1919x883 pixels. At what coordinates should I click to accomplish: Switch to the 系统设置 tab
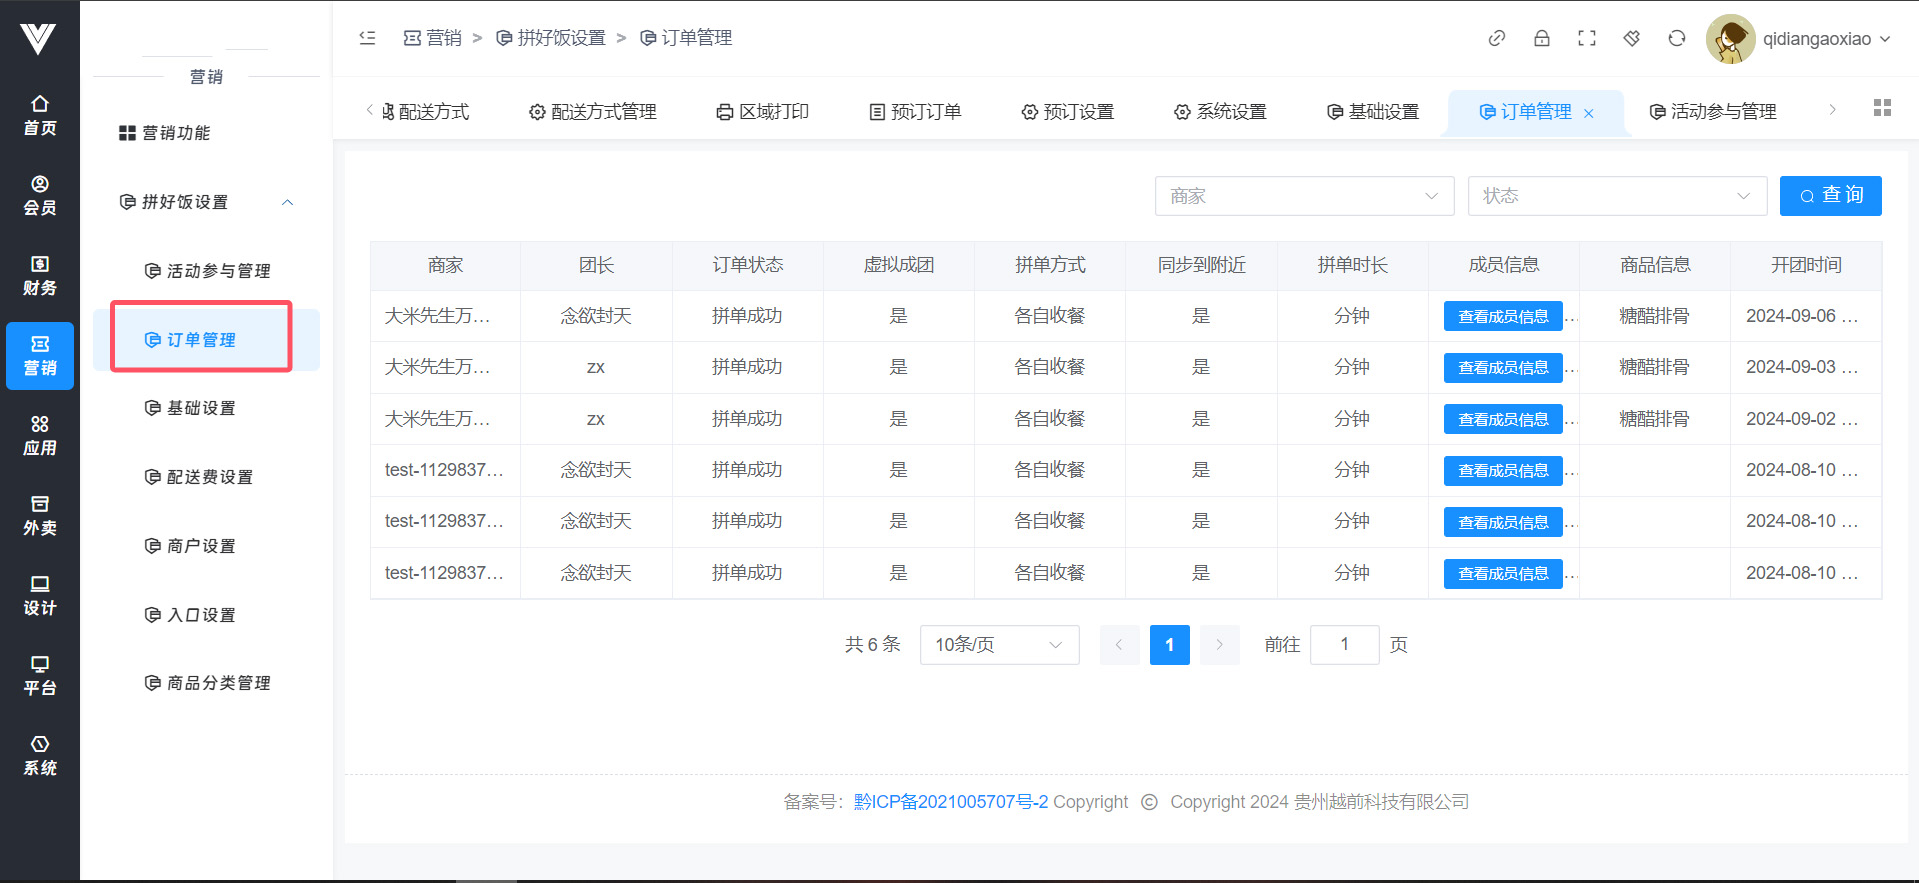point(1220,112)
